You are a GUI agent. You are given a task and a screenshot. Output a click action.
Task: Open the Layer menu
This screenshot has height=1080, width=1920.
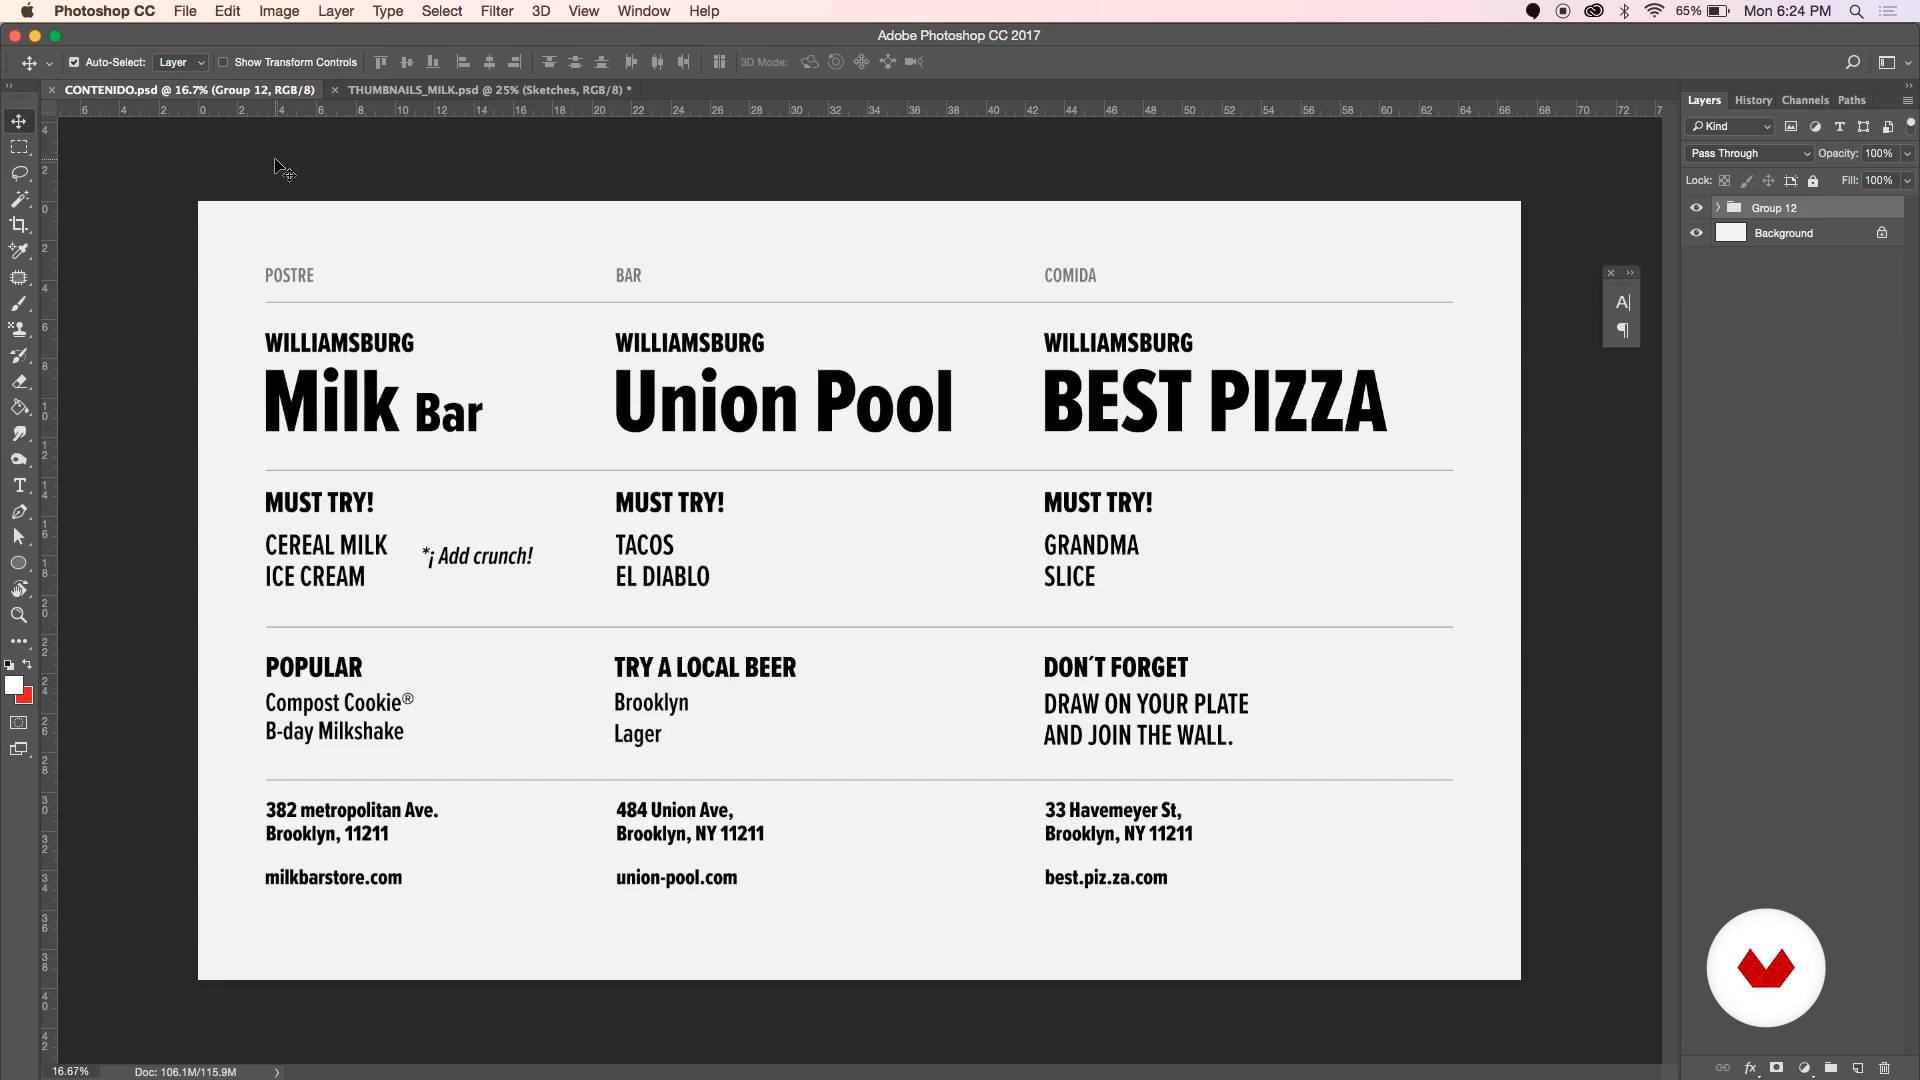336,11
